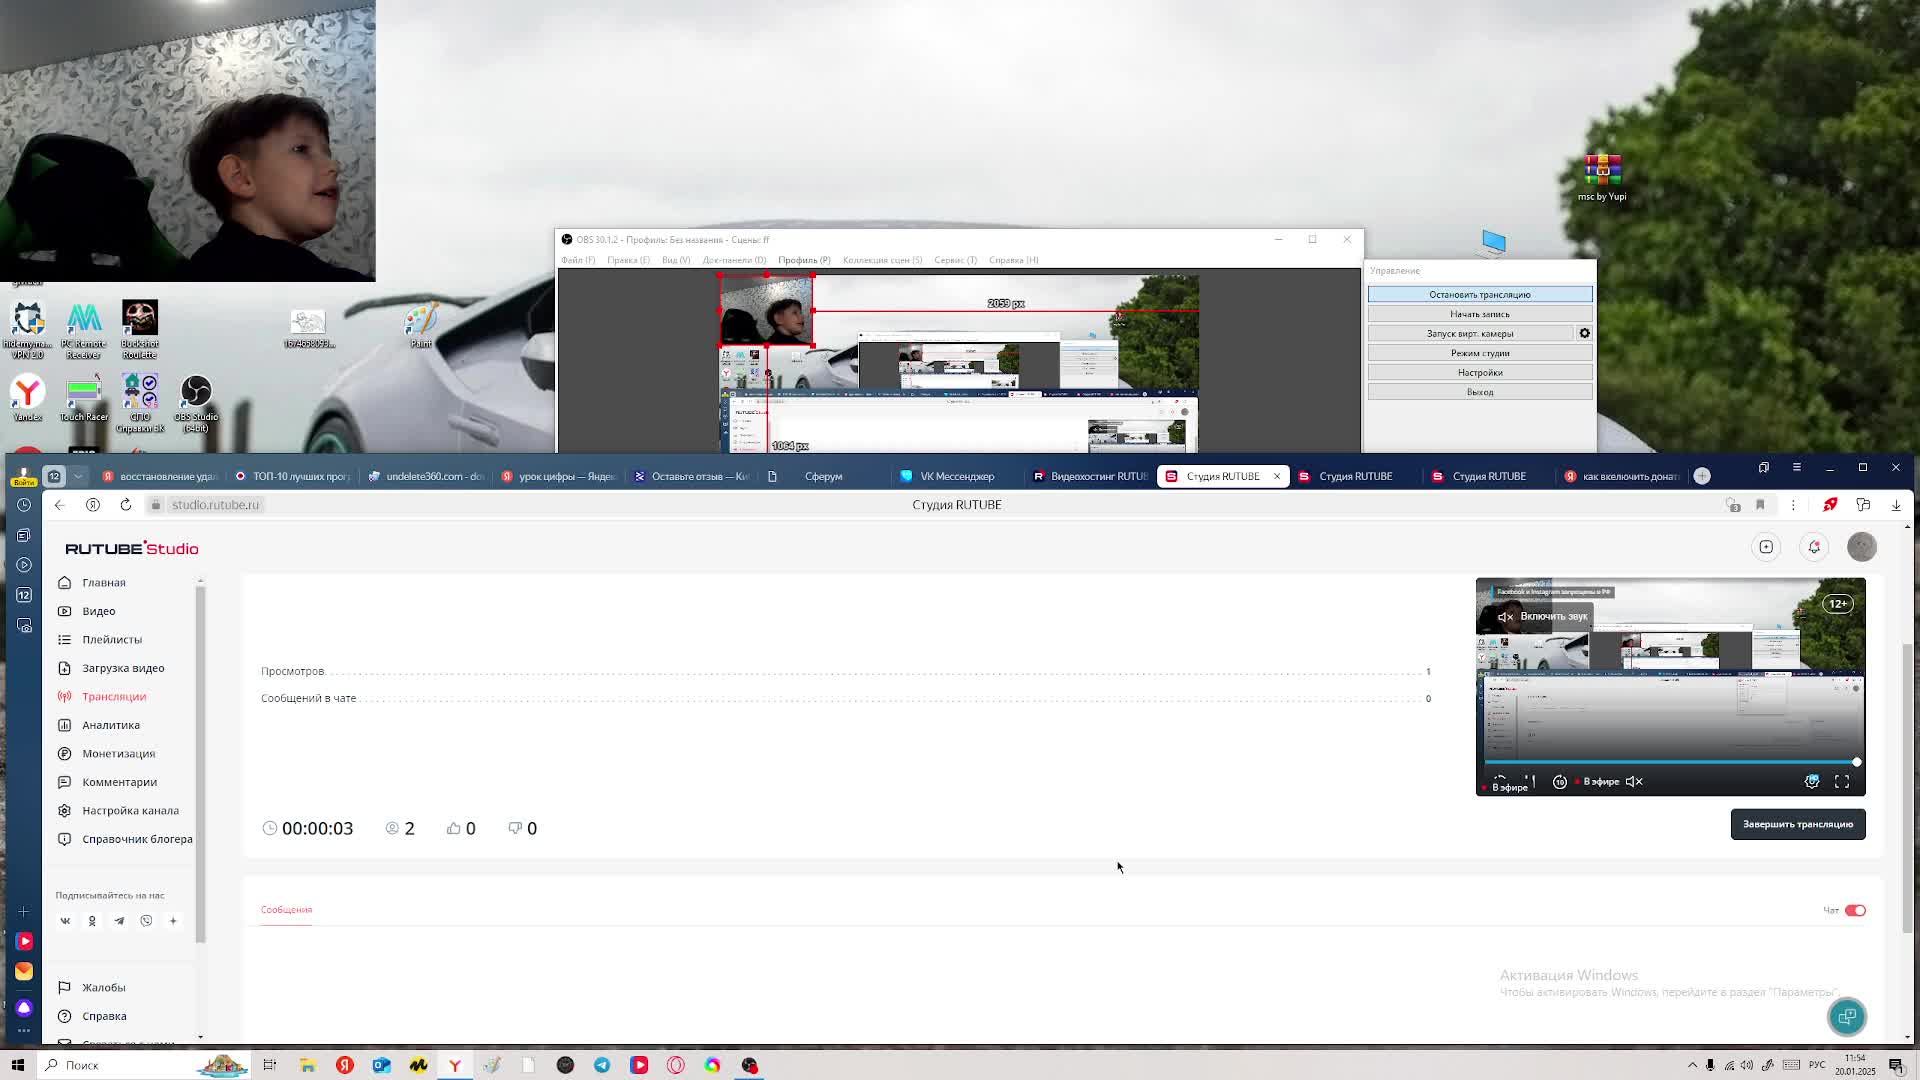Screen dimensions: 1920x1080
Task: Unmute via player volume icon
Action: click(x=1634, y=782)
